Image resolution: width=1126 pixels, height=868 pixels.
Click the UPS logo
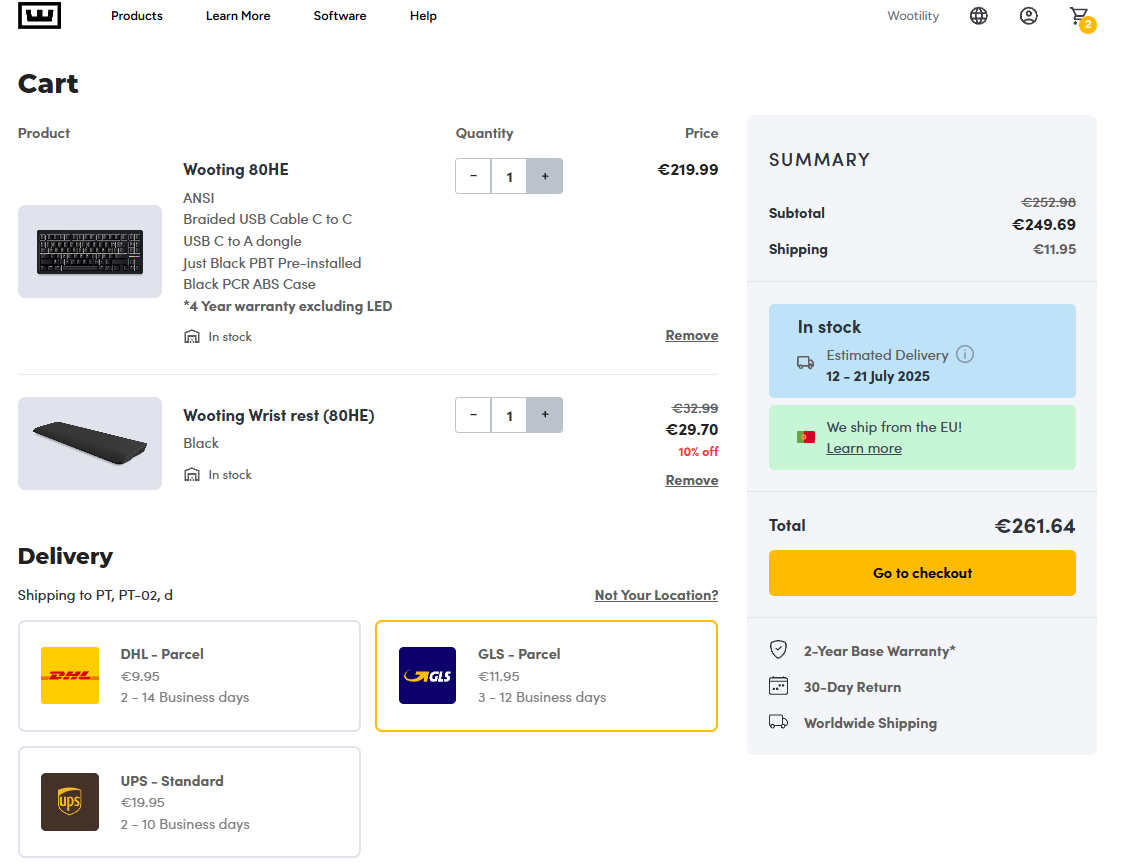click(70, 802)
